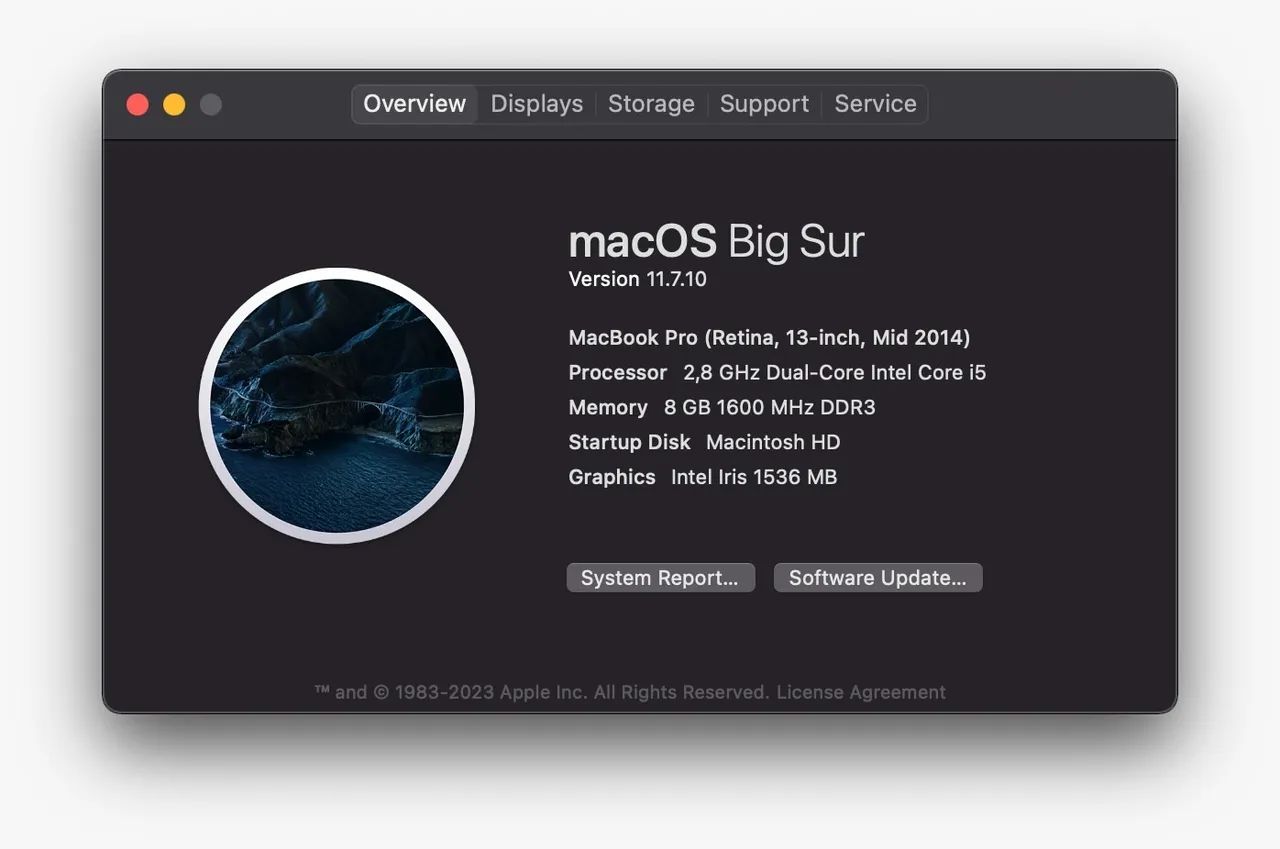1280x849 pixels.
Task: Click the MacBook Pro model name
Action: 769,337
